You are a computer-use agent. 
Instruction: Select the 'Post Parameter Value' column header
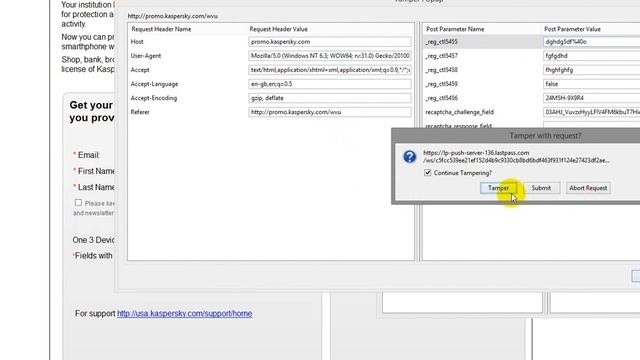click(x=572, y=29)
